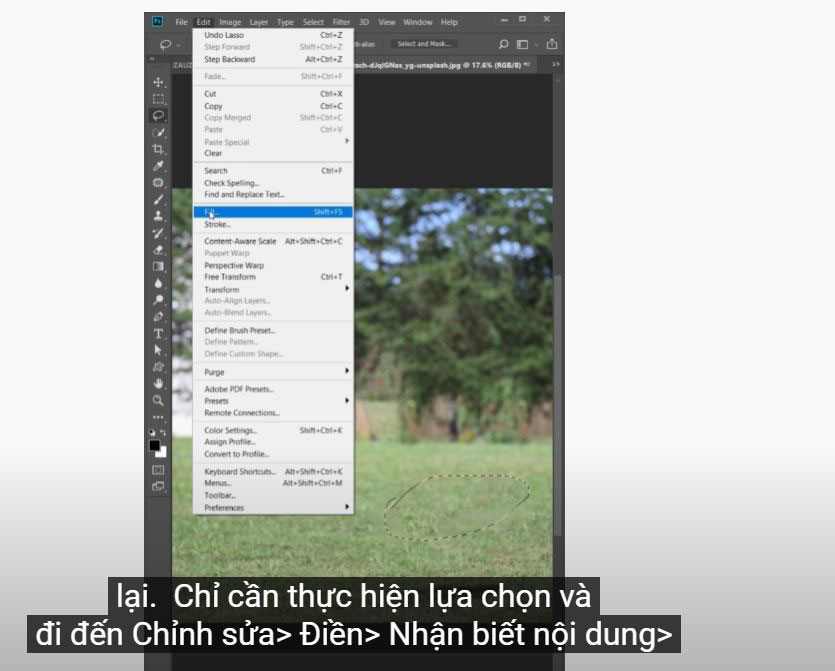Select the Eyedropper tool
835x671 pixels.
(x=158, y=166)
